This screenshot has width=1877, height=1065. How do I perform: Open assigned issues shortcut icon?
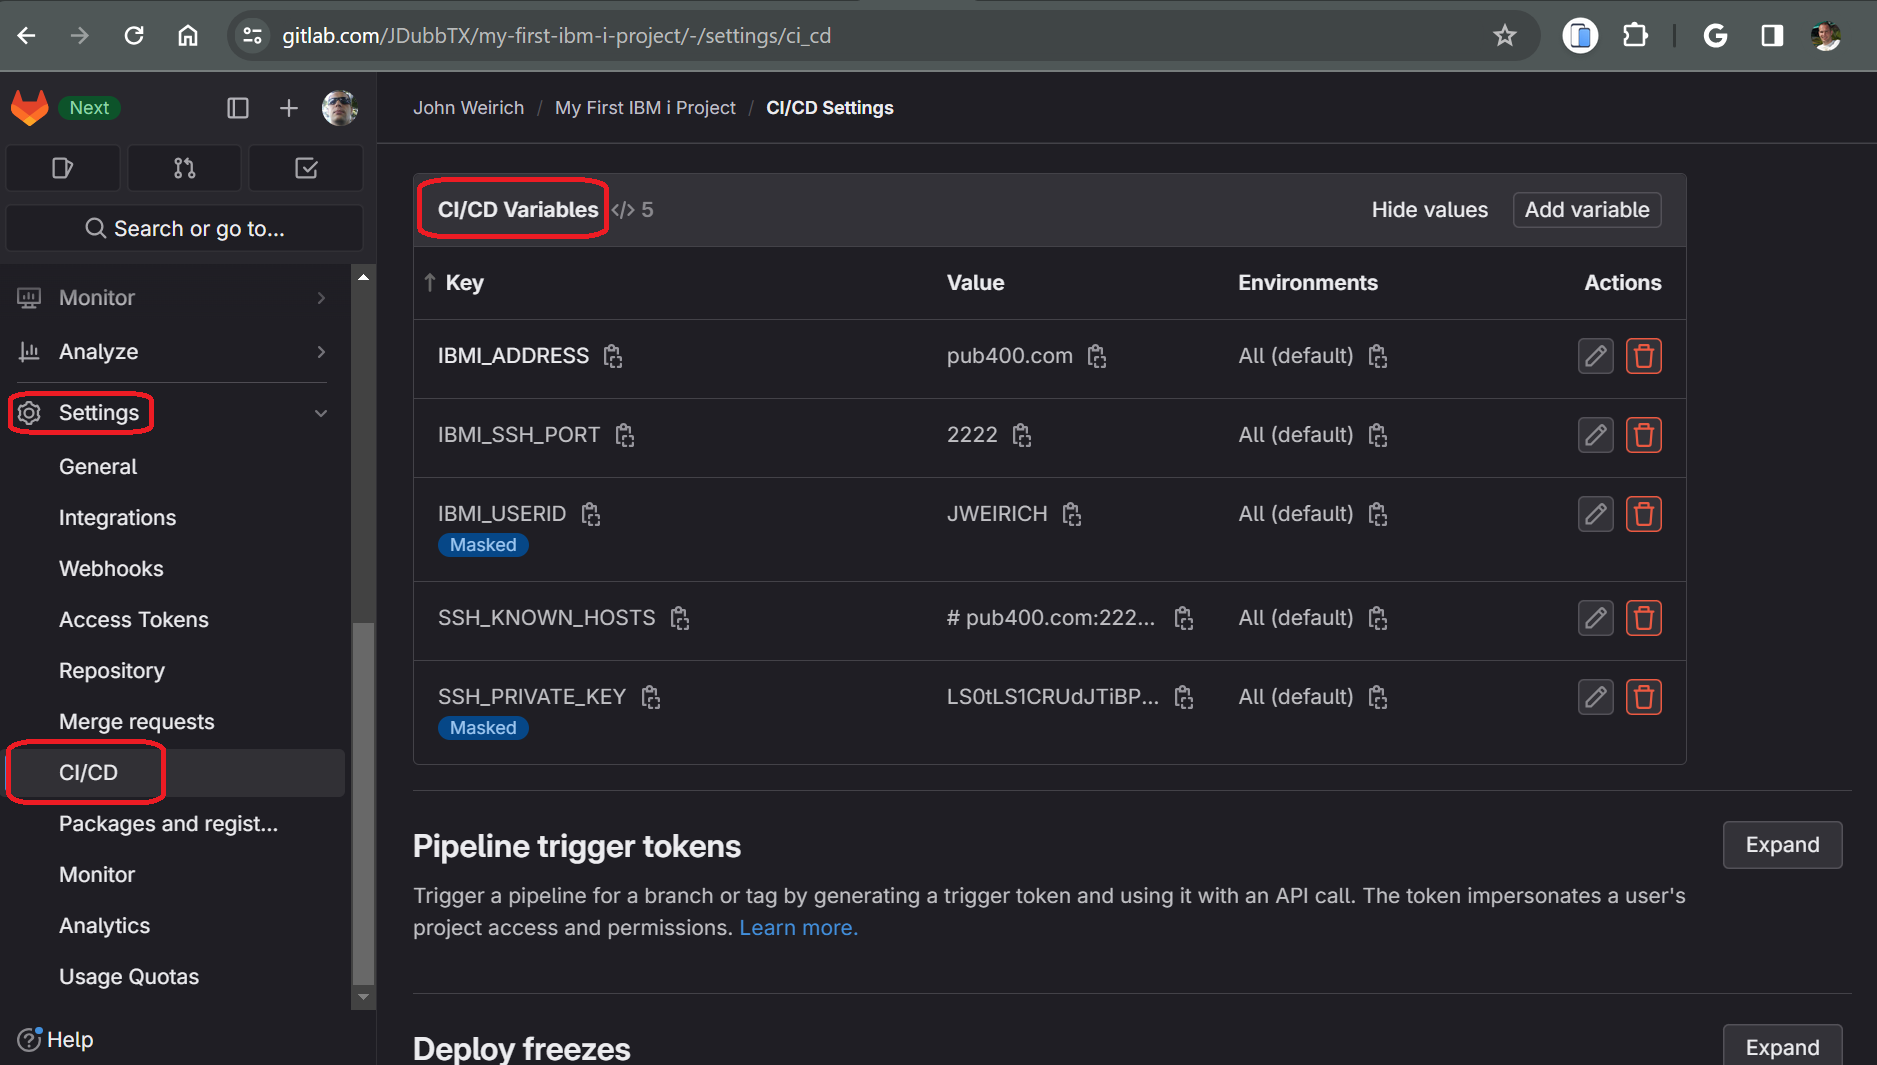pyautogui.click(x=63, y=168)
